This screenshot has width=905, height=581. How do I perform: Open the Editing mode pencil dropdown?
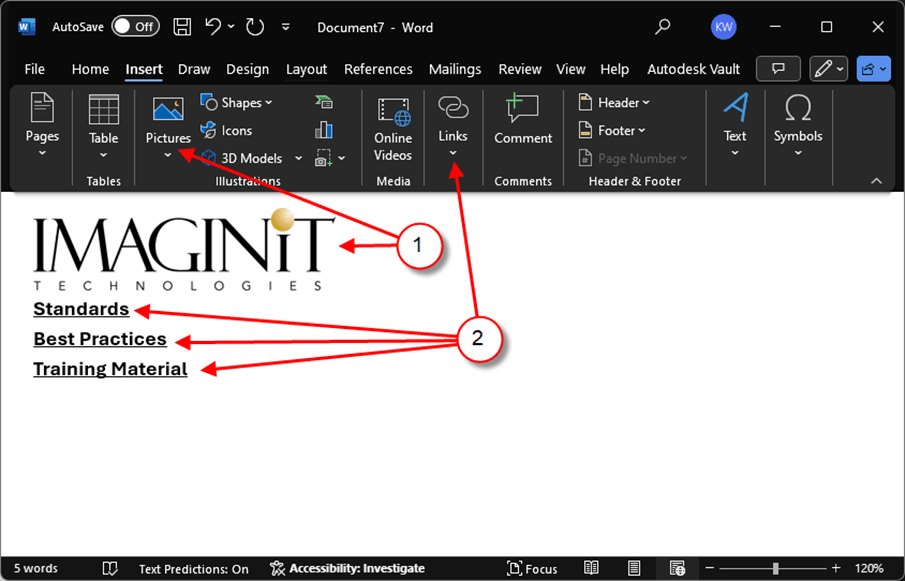point(829,69)
